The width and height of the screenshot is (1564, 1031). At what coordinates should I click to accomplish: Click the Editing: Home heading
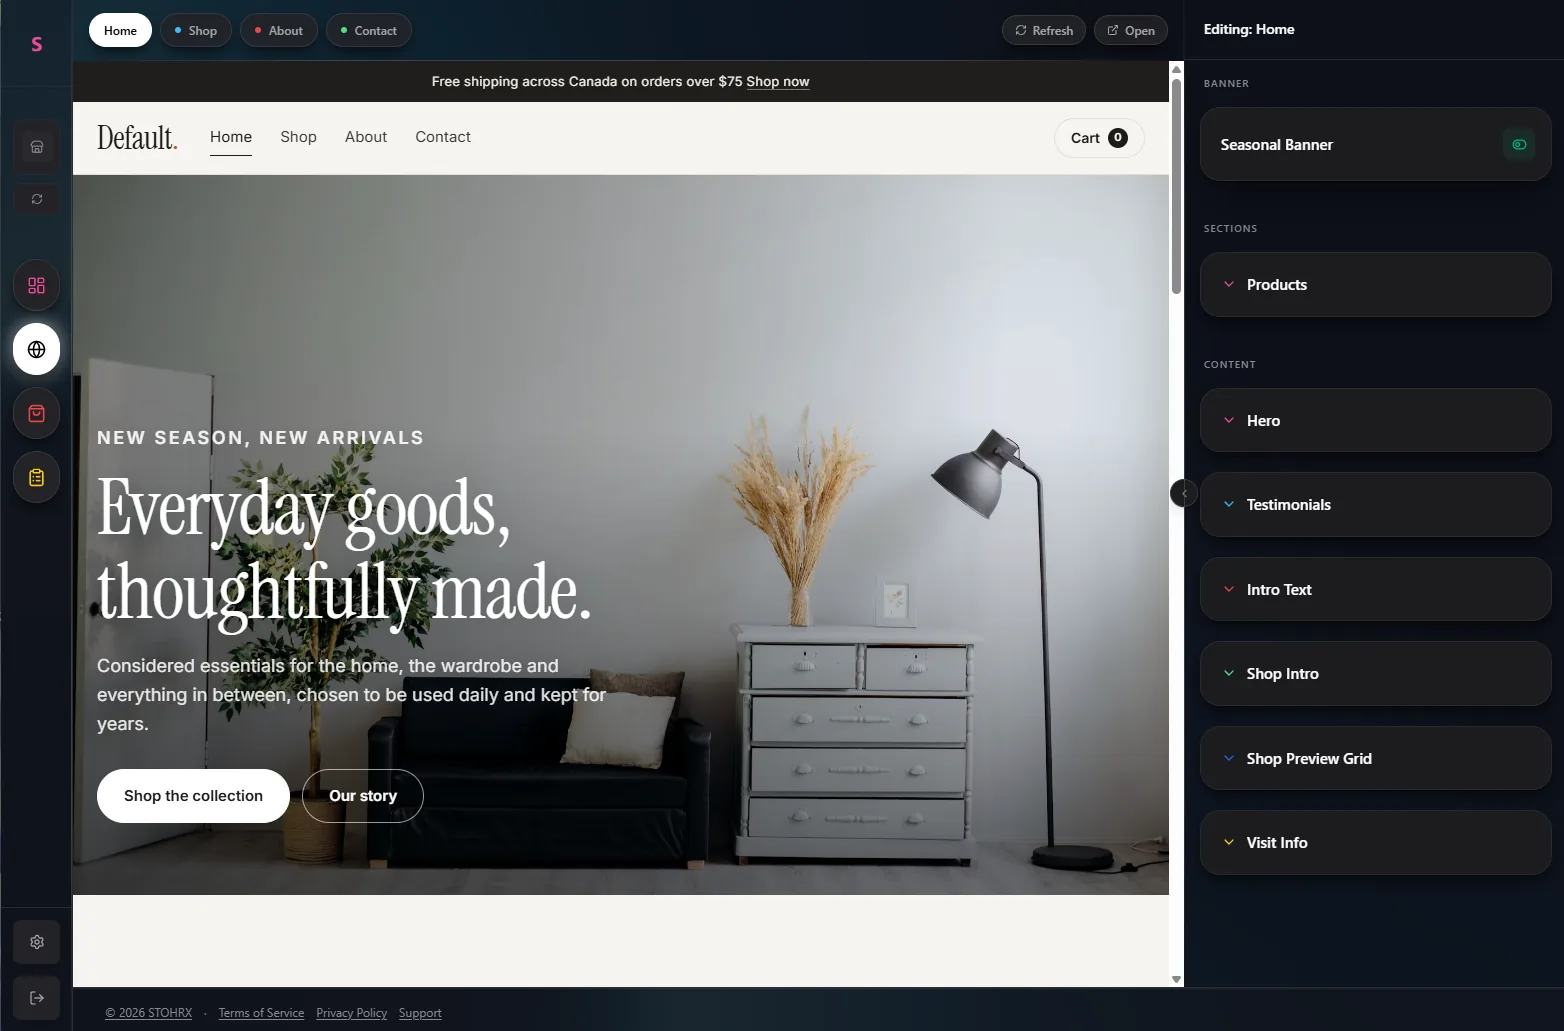click(1249, 29)
